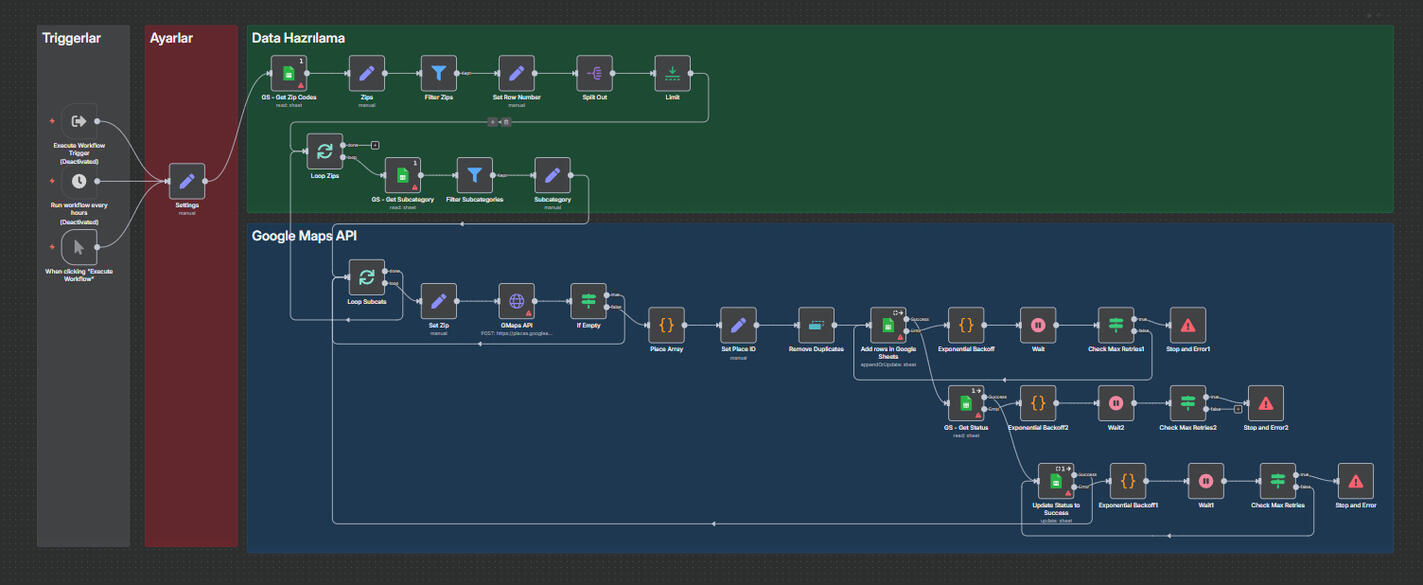The width and height of the screenshot is (1423, 585).
Task: Open the Settings pencil node
Action: click(x=187, y=182)
